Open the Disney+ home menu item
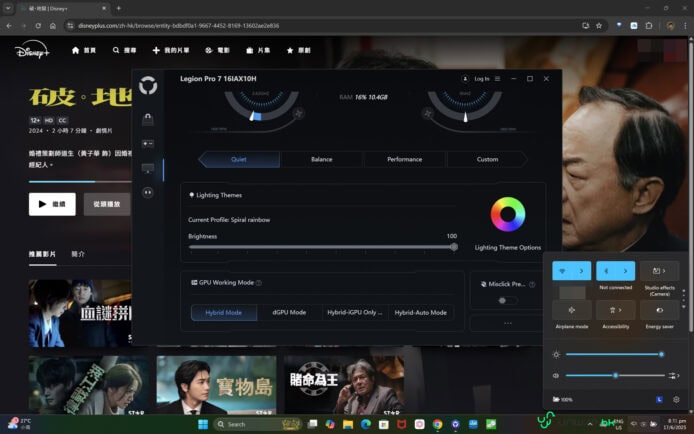Image resolution: width=694 pixels, height=434 pixels. tap(84, 50)
